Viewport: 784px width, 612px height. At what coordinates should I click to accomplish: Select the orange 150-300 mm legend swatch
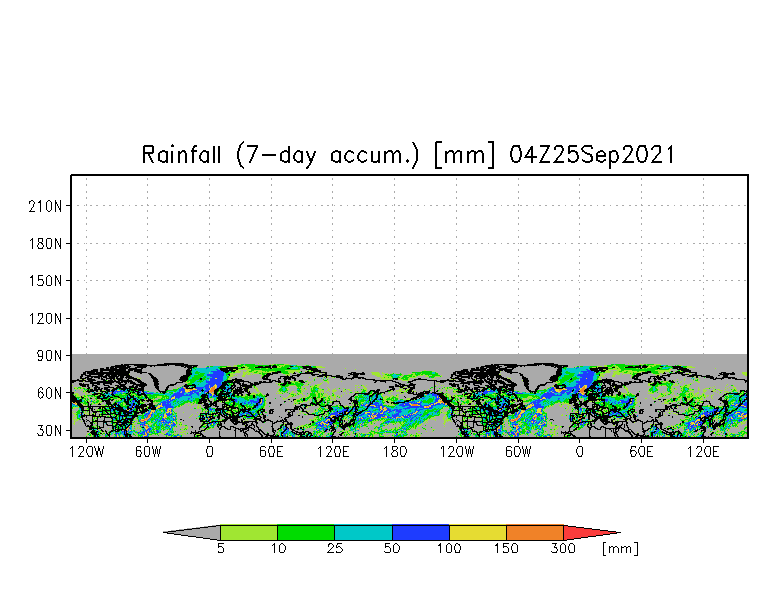pos(535,532)
